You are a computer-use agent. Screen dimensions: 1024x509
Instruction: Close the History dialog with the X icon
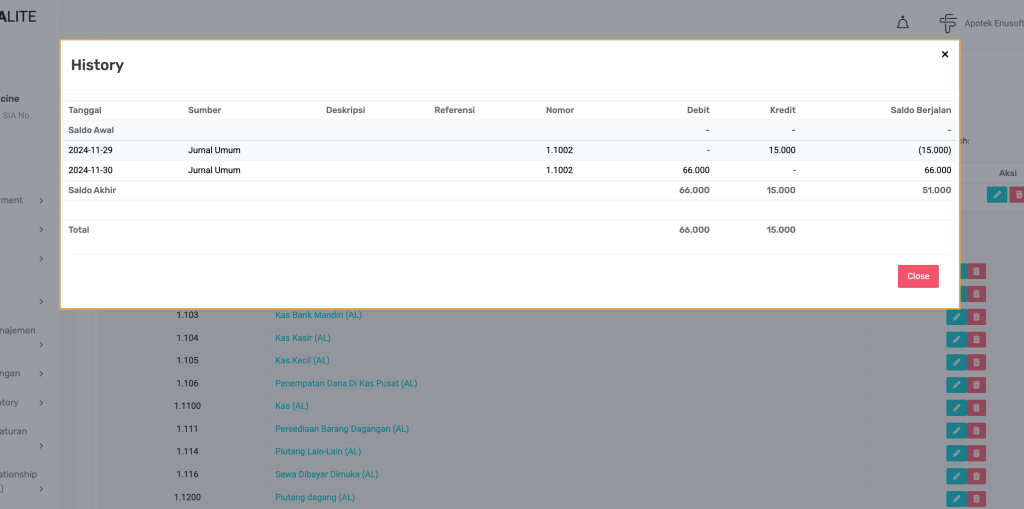pyautogui.click(x=945, y=55)
